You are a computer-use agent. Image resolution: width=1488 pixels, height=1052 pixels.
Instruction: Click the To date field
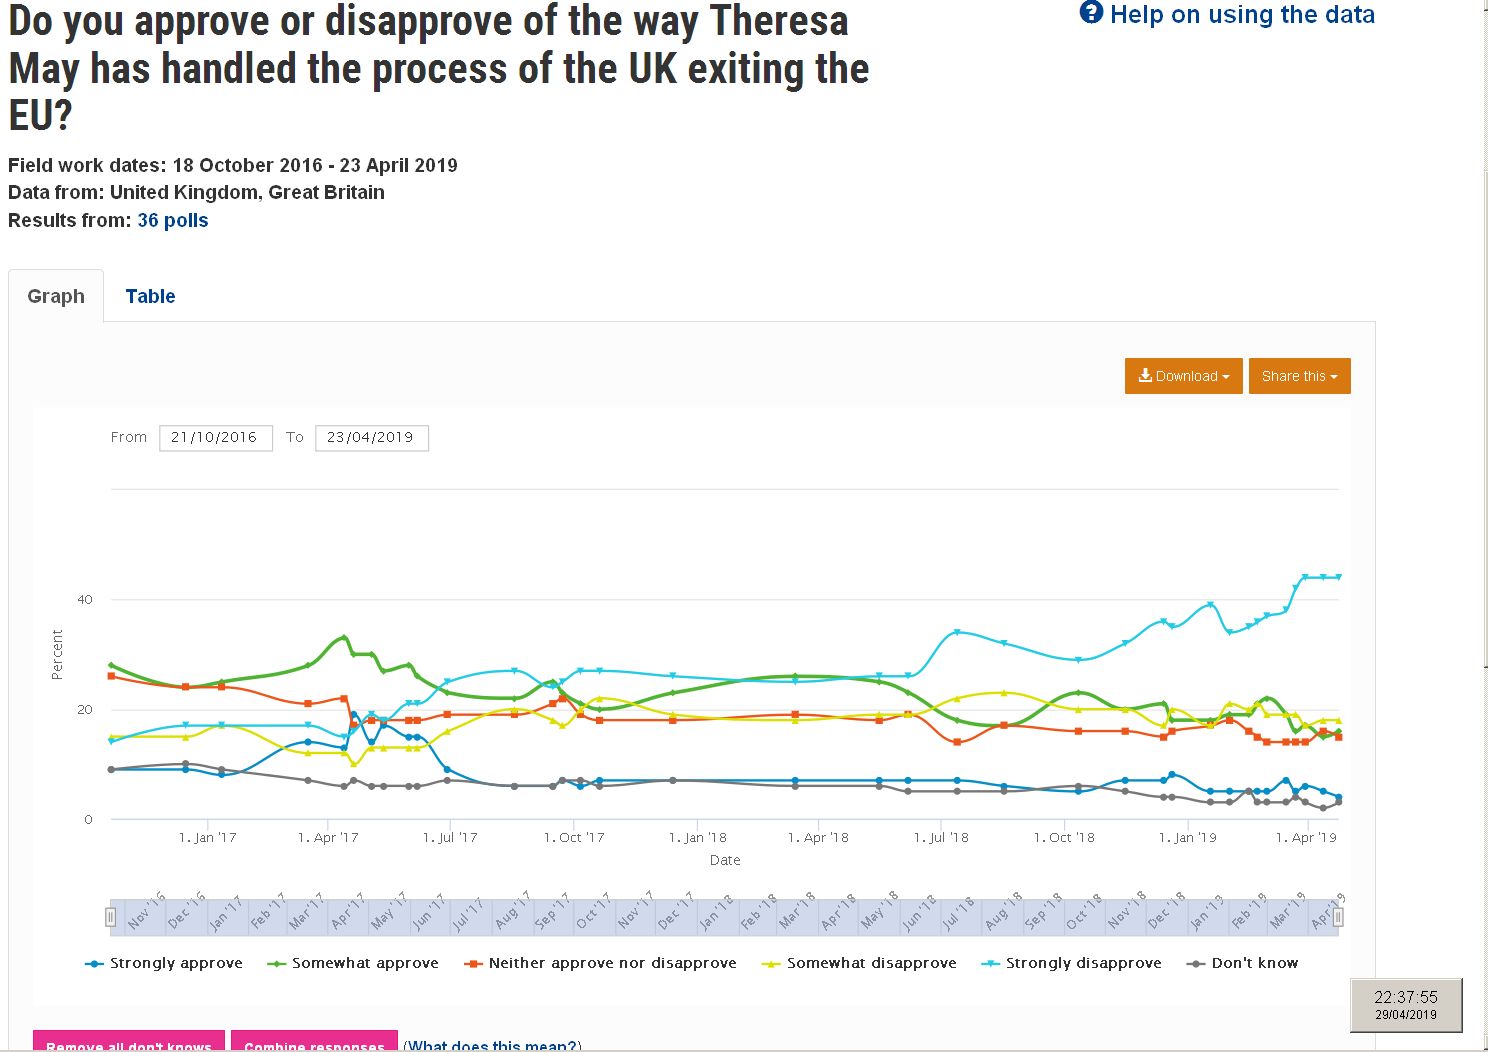coord(371,437)
